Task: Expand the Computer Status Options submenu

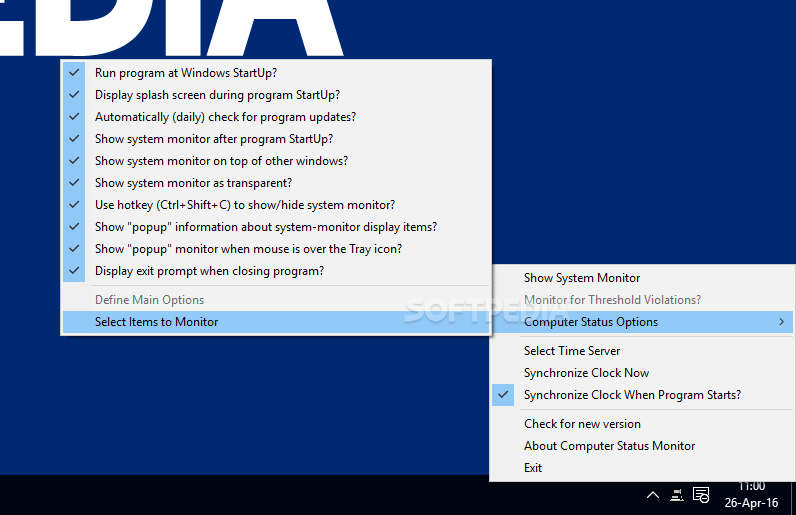Action: click(x=642, y=322)
